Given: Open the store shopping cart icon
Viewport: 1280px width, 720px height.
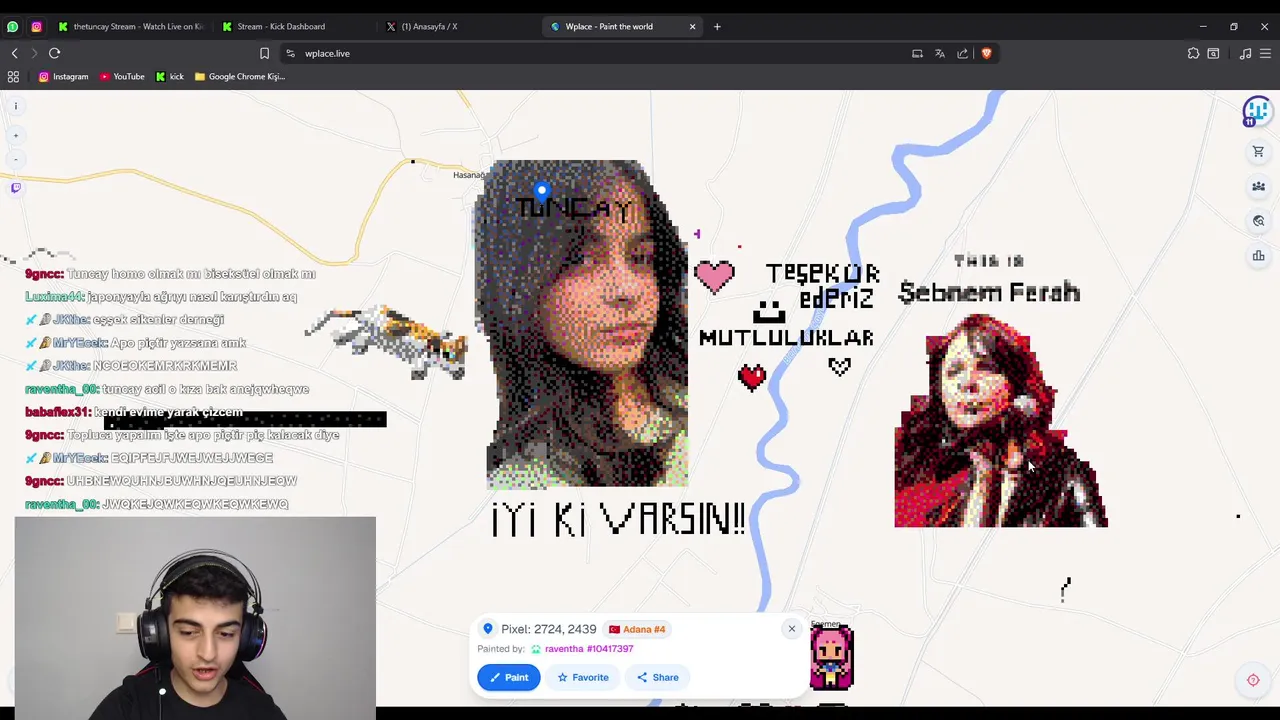Looking at the screenshot, I should [1258, 152].
